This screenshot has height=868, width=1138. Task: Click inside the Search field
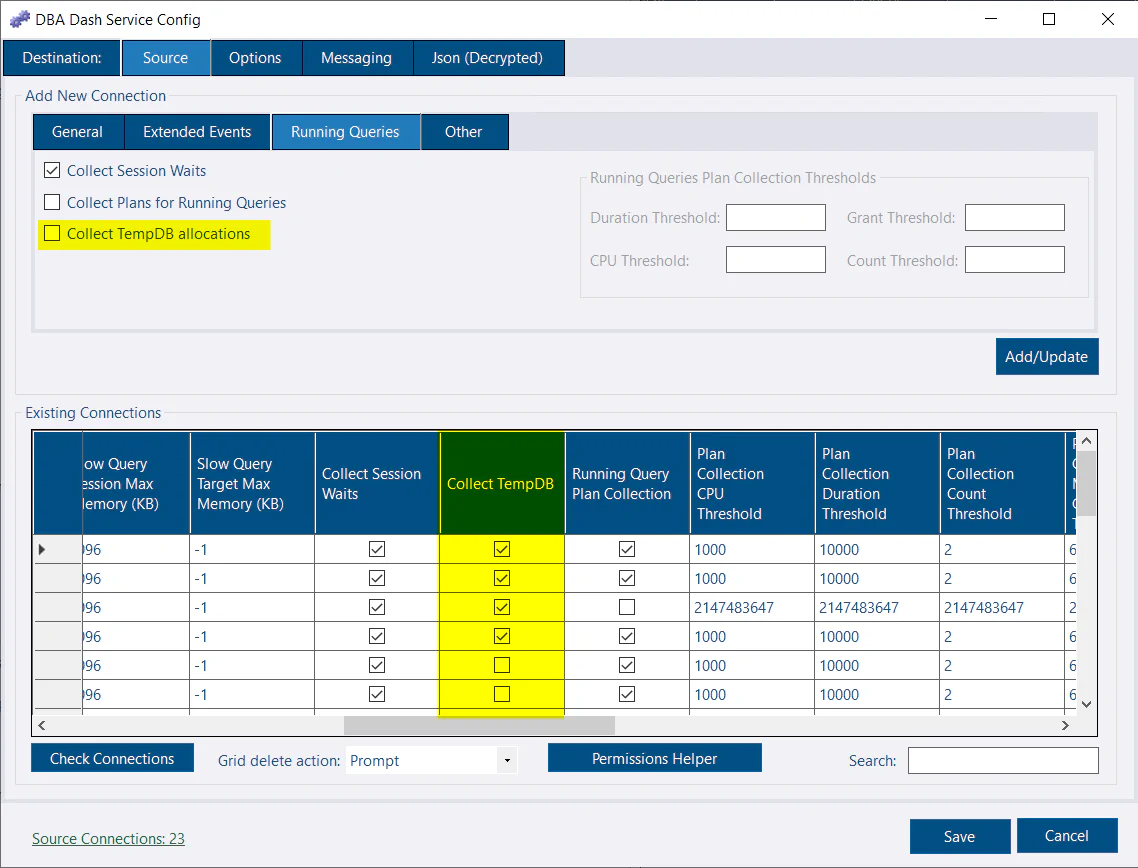pos(1002,760)
